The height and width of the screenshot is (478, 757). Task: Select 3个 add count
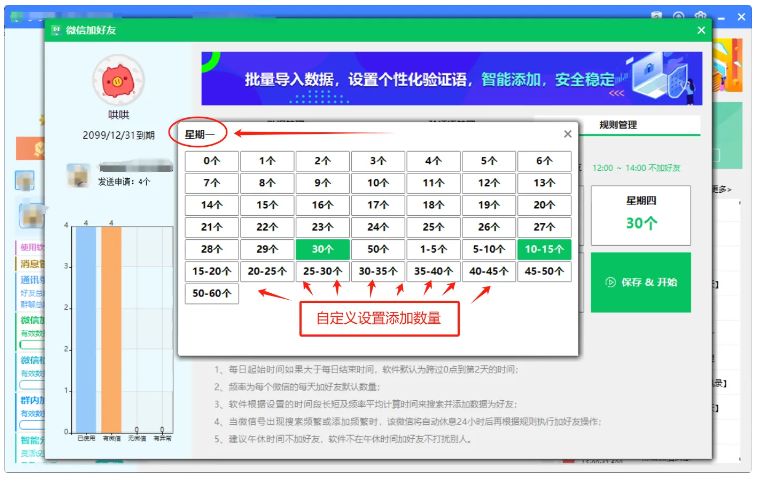click(x=378, y=161)
